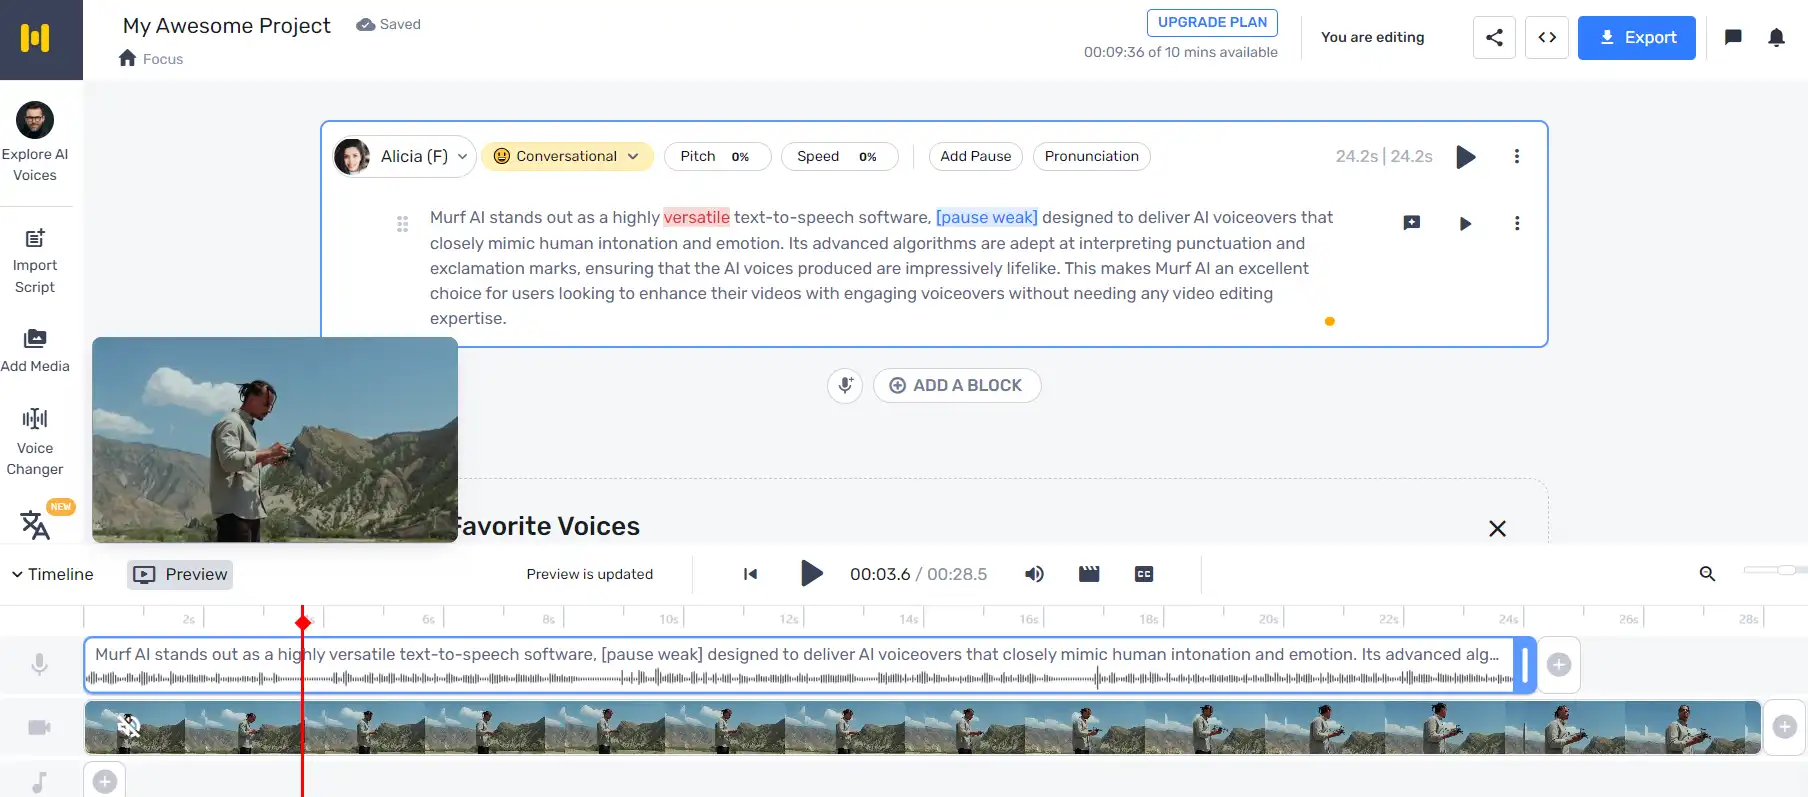1808x797 pixels.
Task: Collapse the Timeline section
Action: 52,574
